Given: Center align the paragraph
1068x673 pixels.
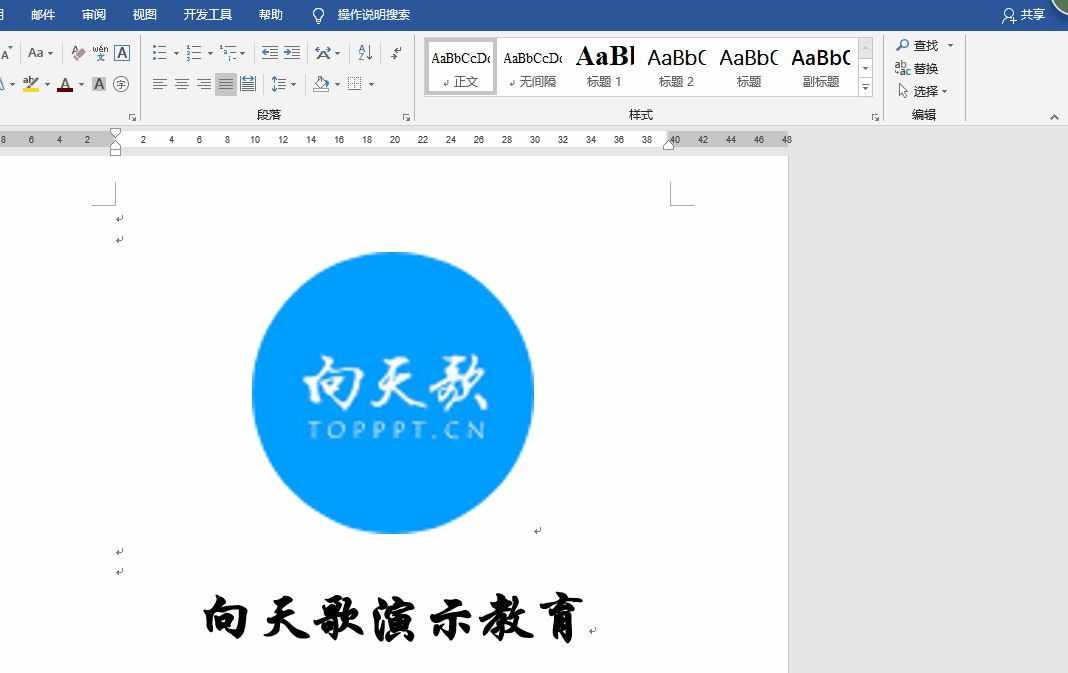Looking at the screenshot, I should [182, 84].
